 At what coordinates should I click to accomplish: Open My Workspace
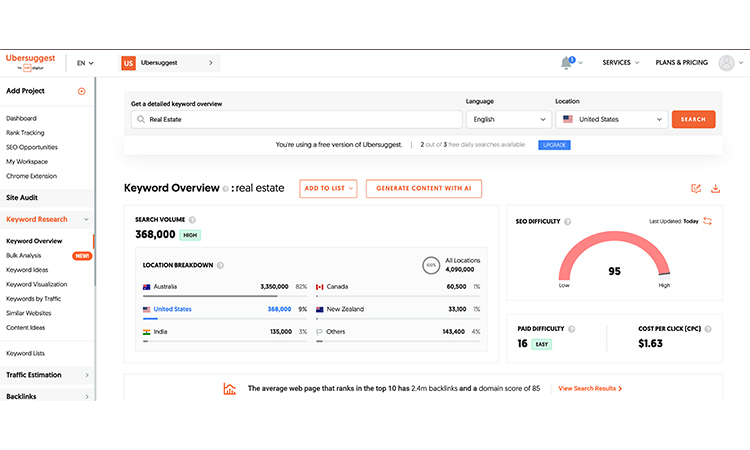(27, 162)
